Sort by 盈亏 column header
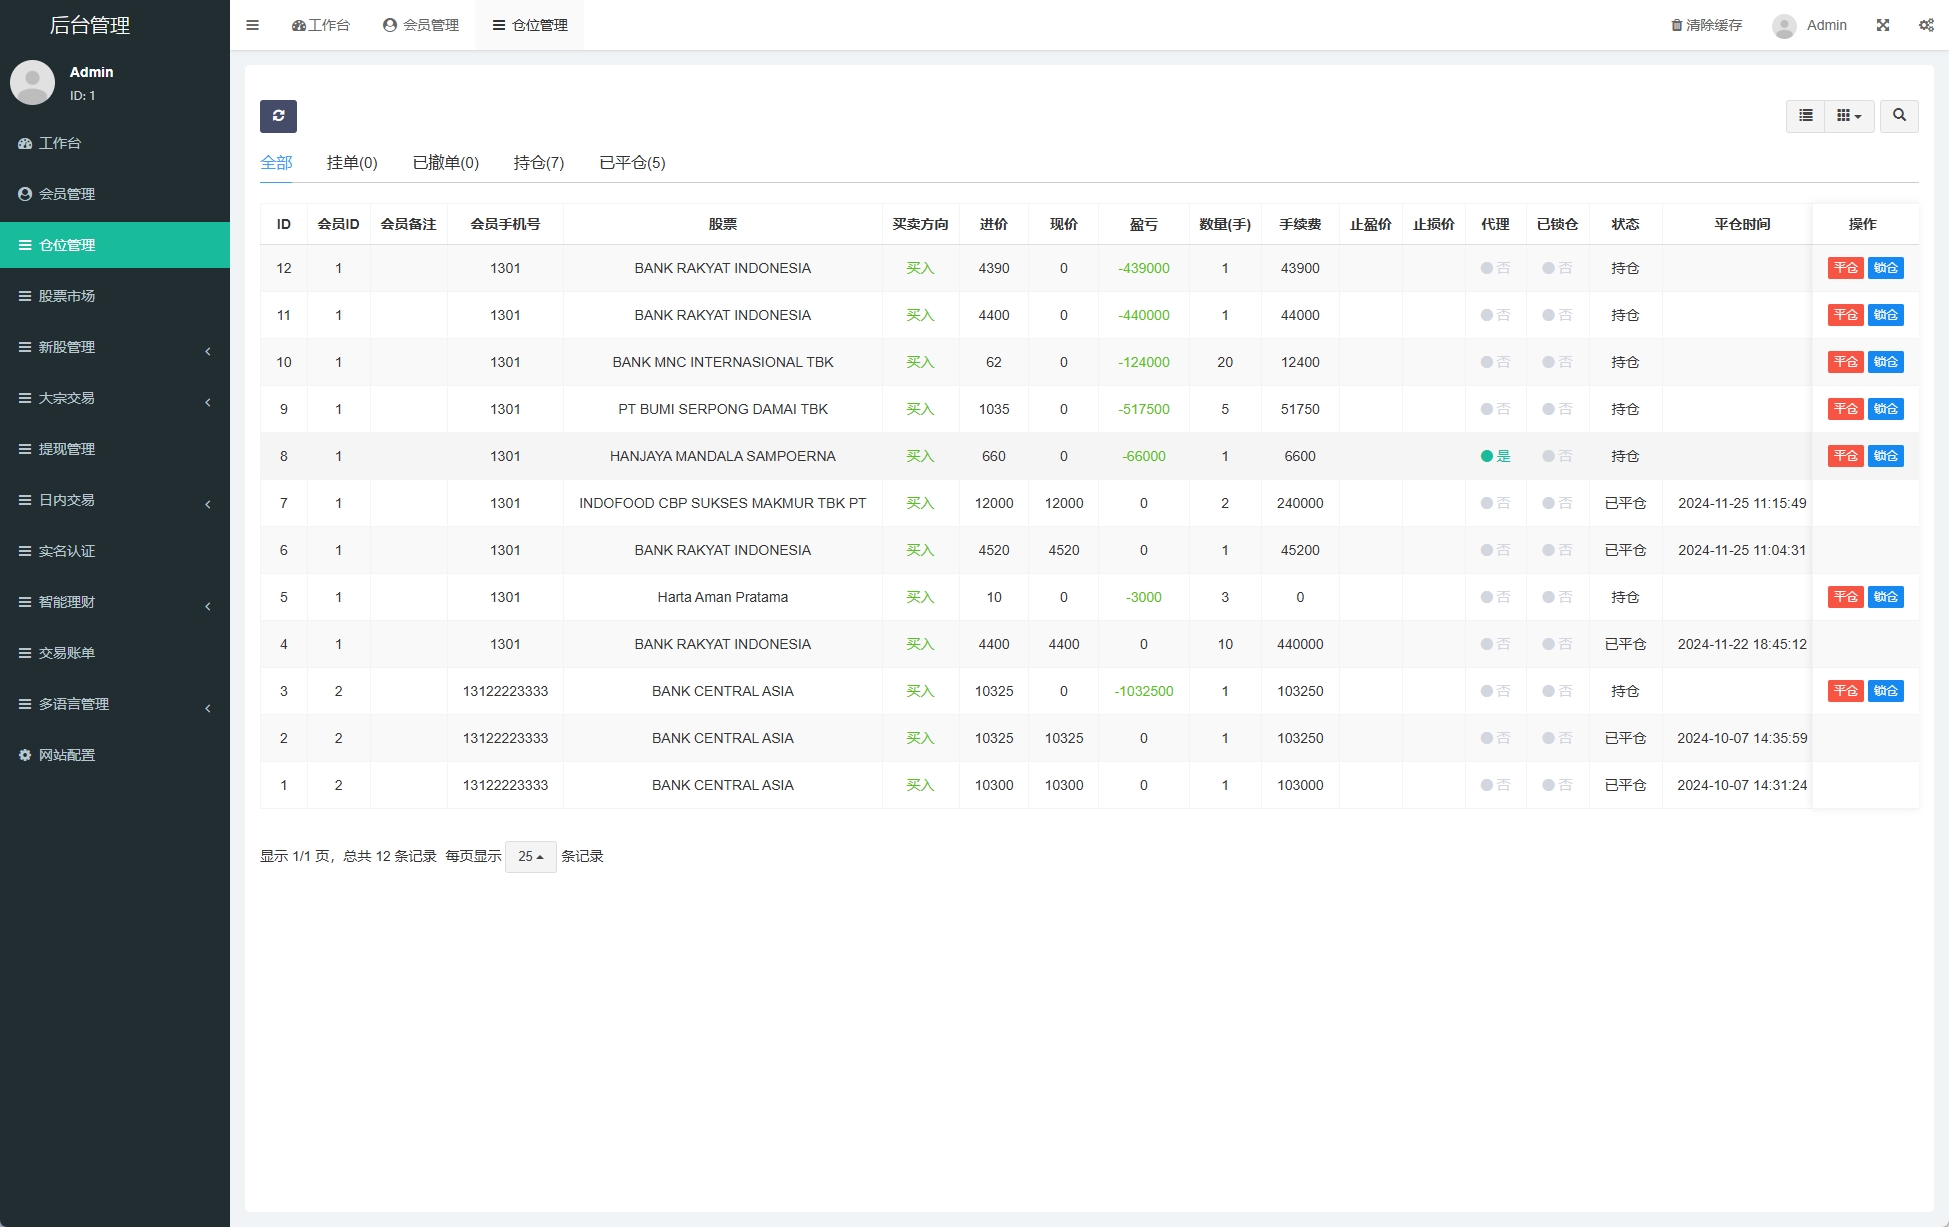The image size is (1949, 1227). click(1143, 224)
